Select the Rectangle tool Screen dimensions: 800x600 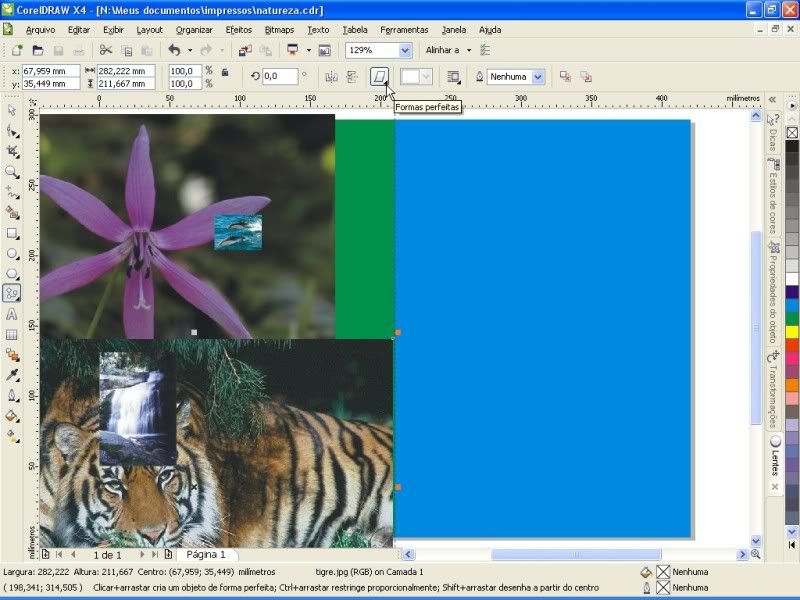click(x=12, y=233)
